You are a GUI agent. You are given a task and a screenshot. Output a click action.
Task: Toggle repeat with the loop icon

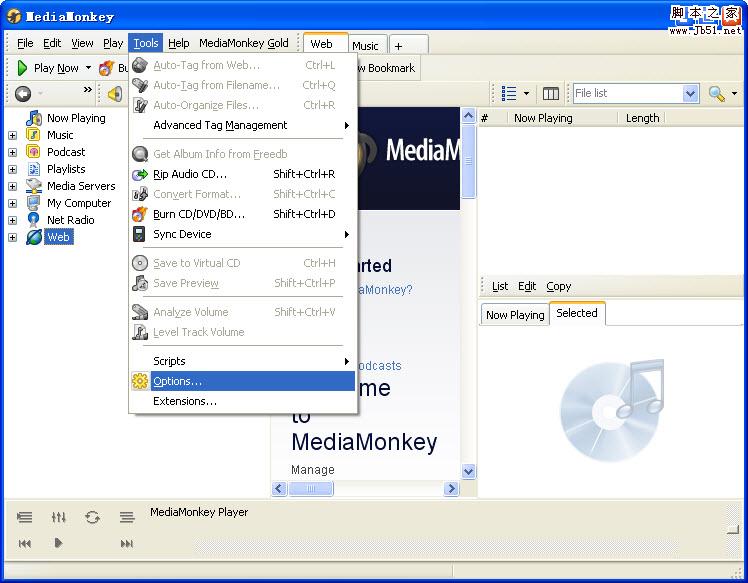(x=93, y=517)
